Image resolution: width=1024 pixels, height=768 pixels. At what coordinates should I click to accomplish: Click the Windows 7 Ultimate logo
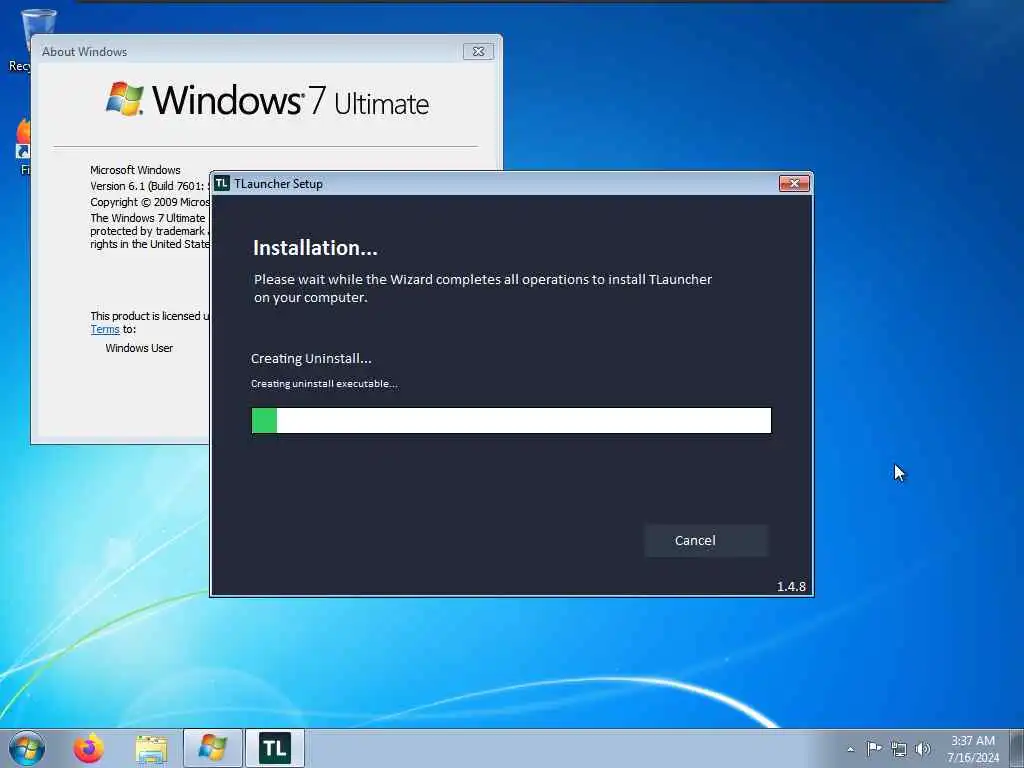[267, 100]
